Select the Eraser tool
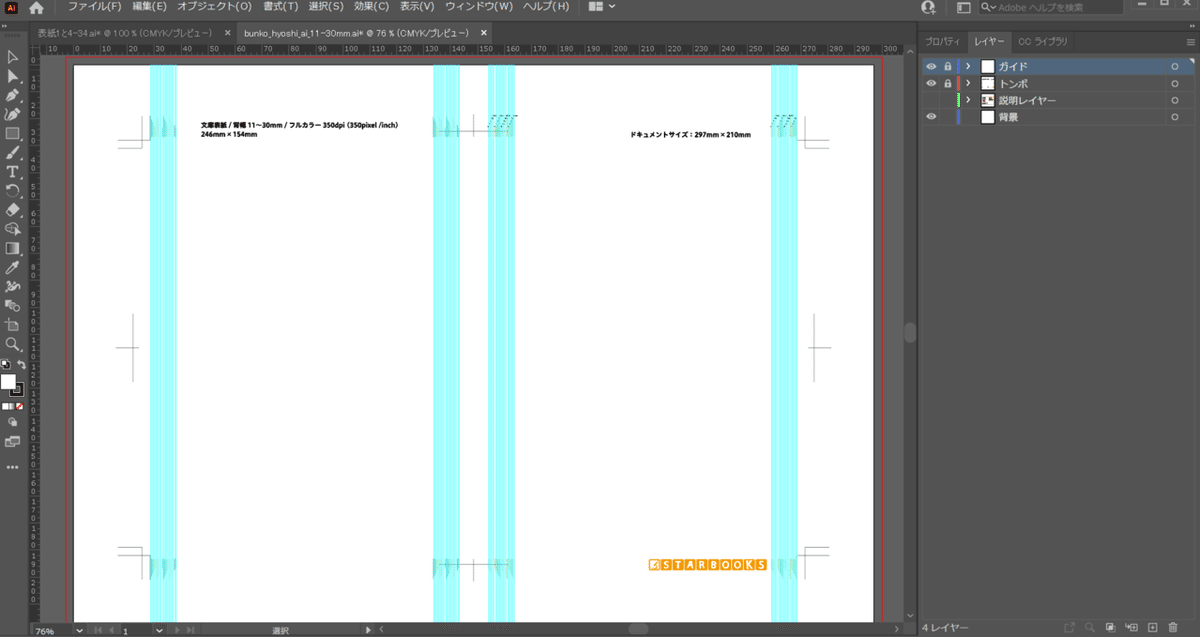This screenshot has height=637, width=1200. coord(12,210)
